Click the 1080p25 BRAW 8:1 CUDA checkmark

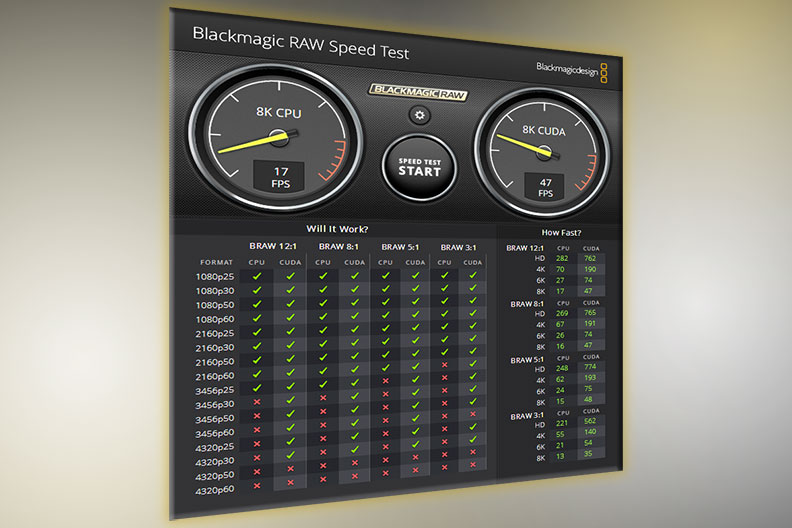(x=355, y=276)
